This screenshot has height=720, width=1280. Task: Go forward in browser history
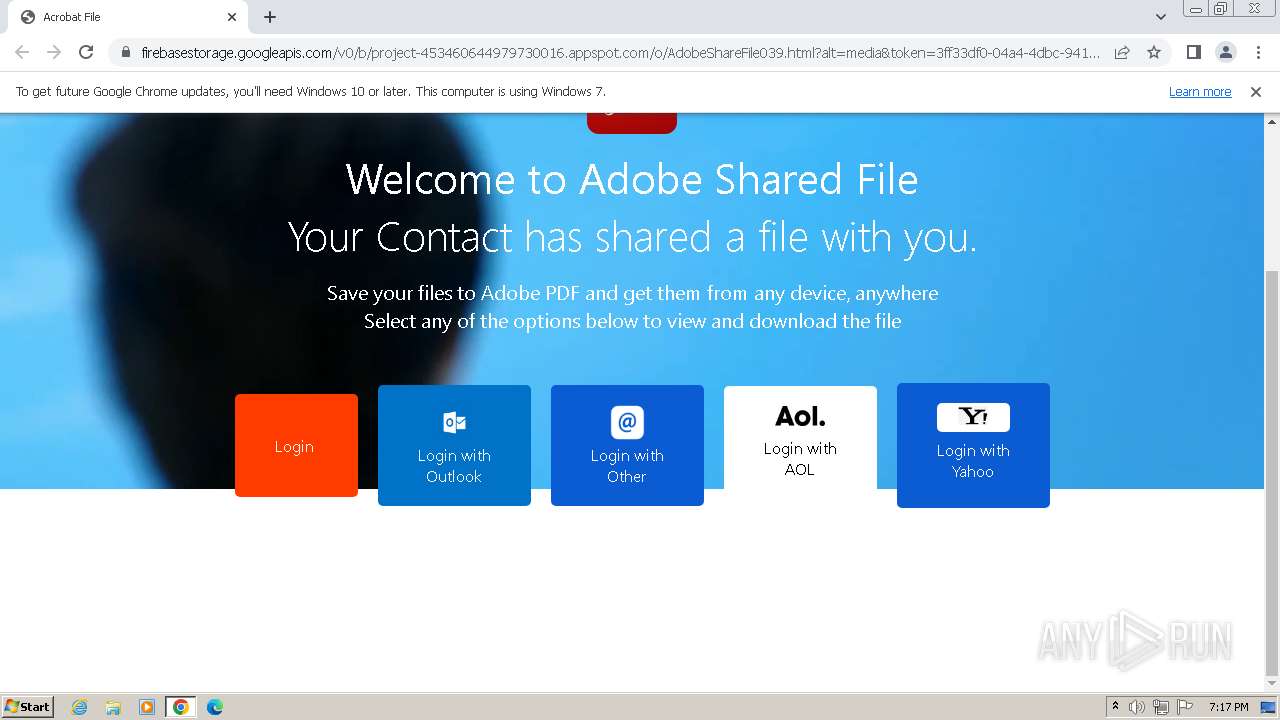pyautogui.click(x=54, y=52)
